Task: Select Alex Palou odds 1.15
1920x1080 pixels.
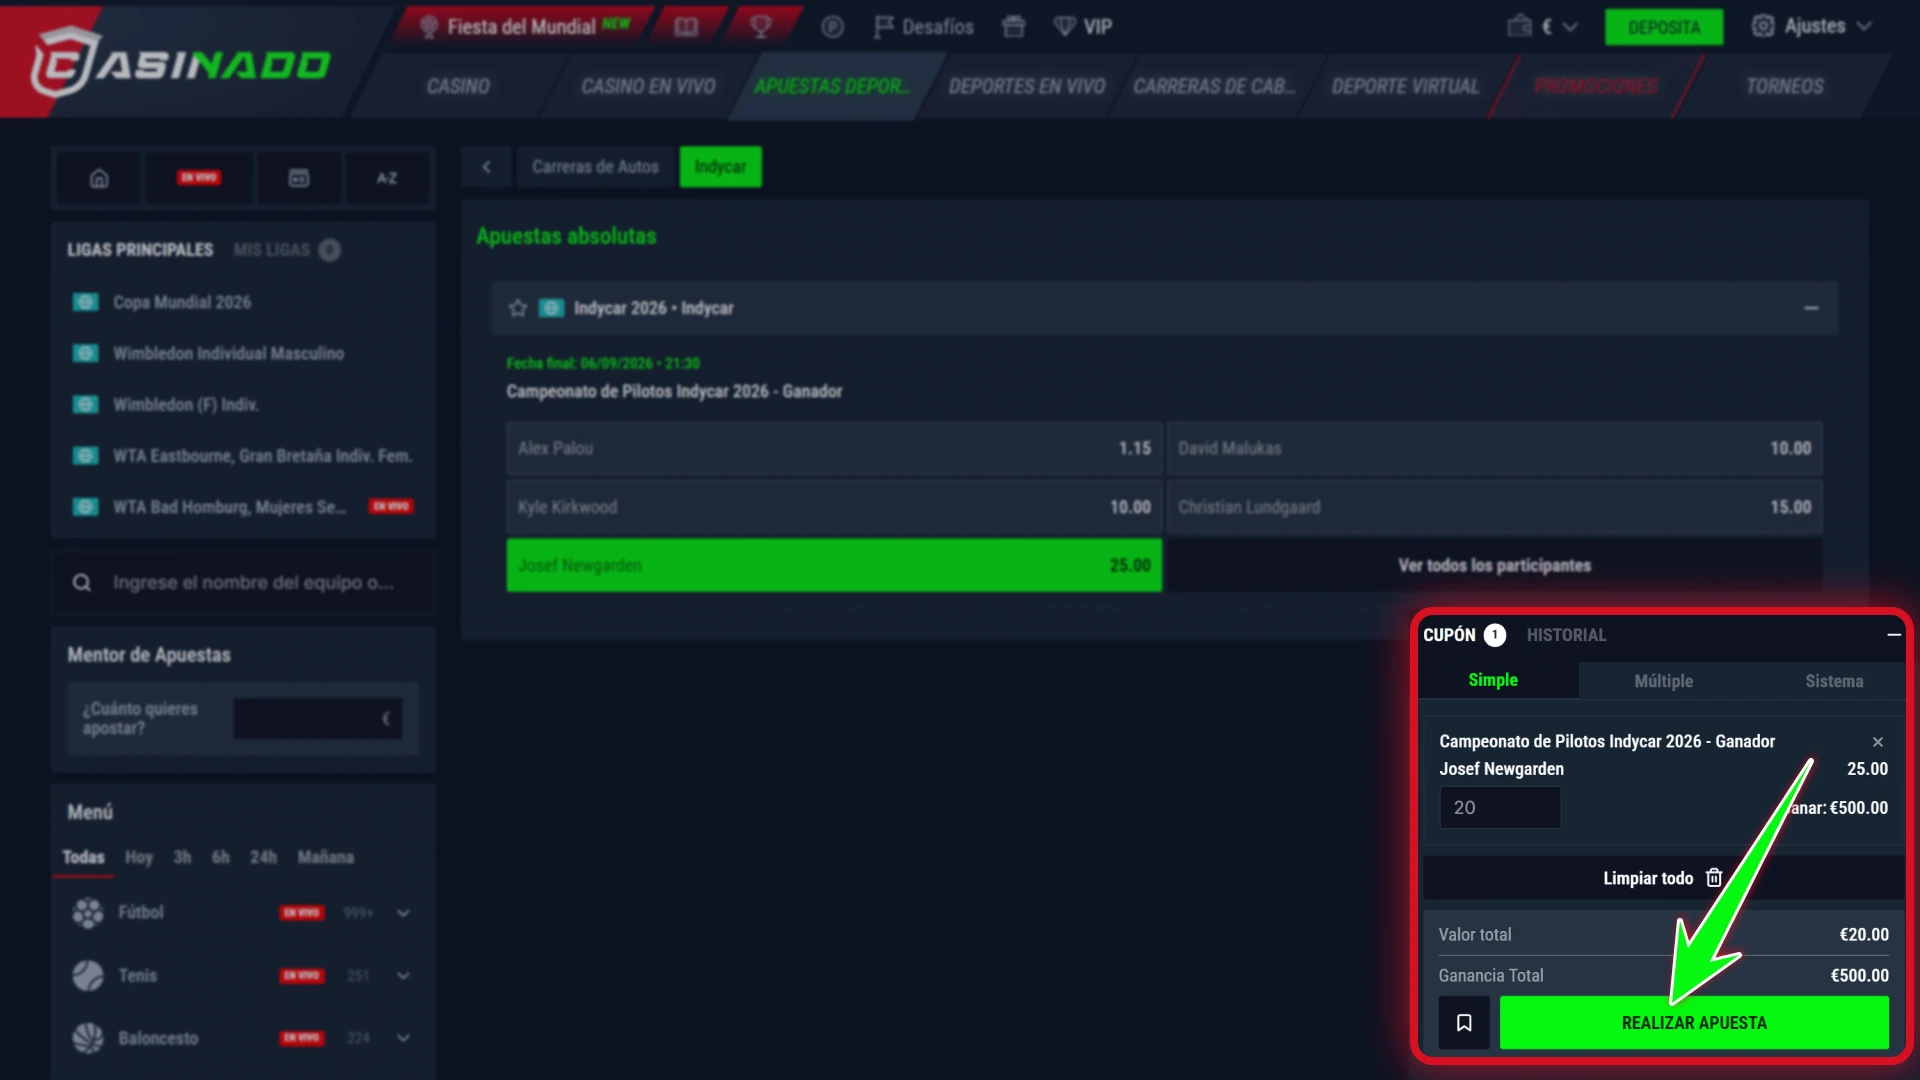Action: 834,448
